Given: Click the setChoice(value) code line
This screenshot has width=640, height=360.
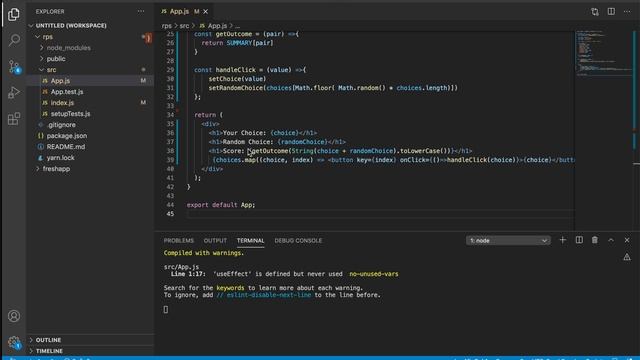Looking at the screenshot, I should pyautogui.click(x=237, y=79).
